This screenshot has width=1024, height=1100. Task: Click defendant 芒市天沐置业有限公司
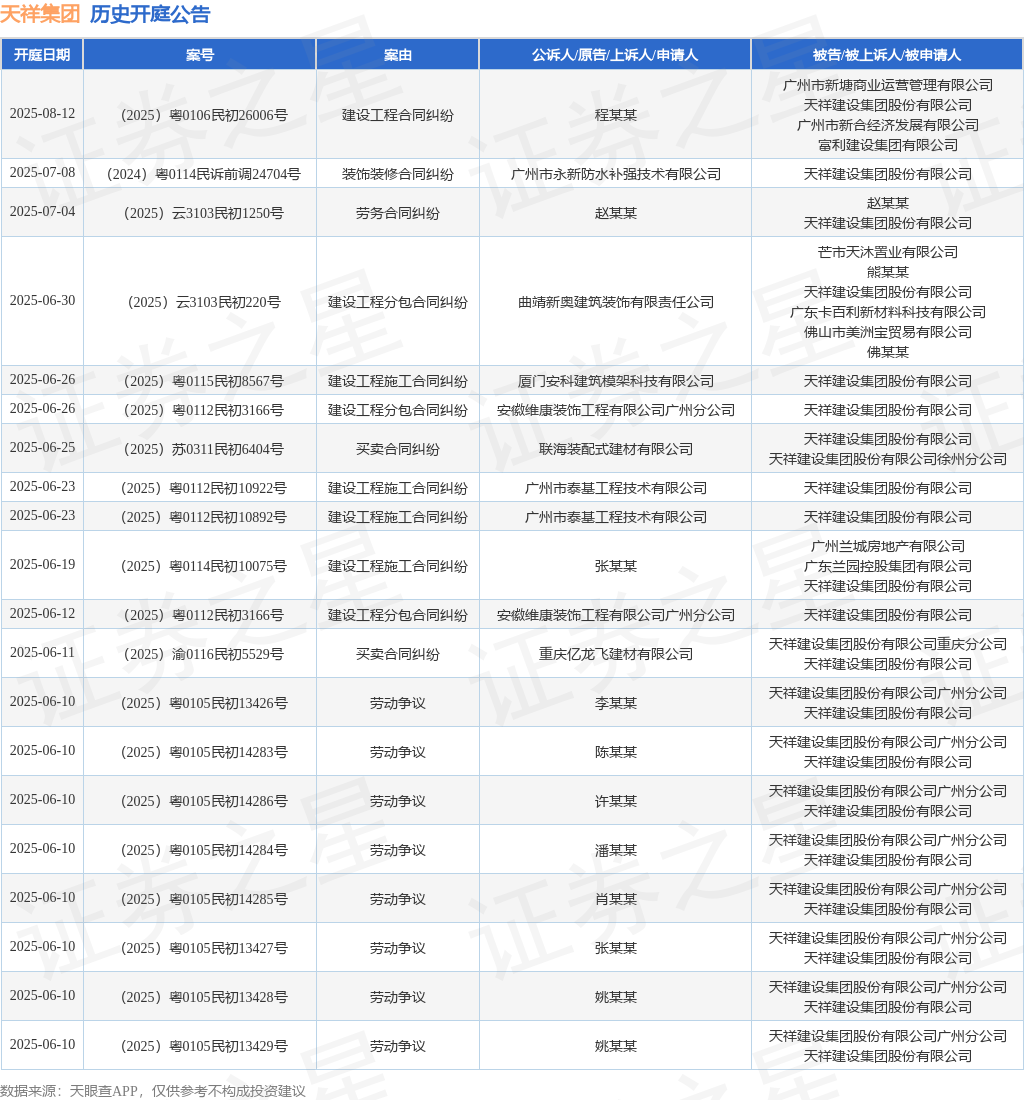[x=887, y=252]
